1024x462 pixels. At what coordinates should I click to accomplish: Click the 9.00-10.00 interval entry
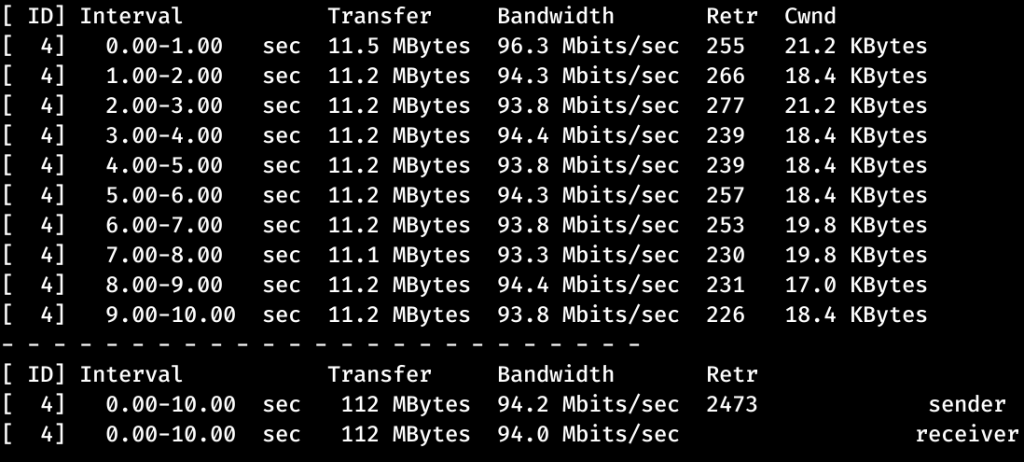click(170, 316)
